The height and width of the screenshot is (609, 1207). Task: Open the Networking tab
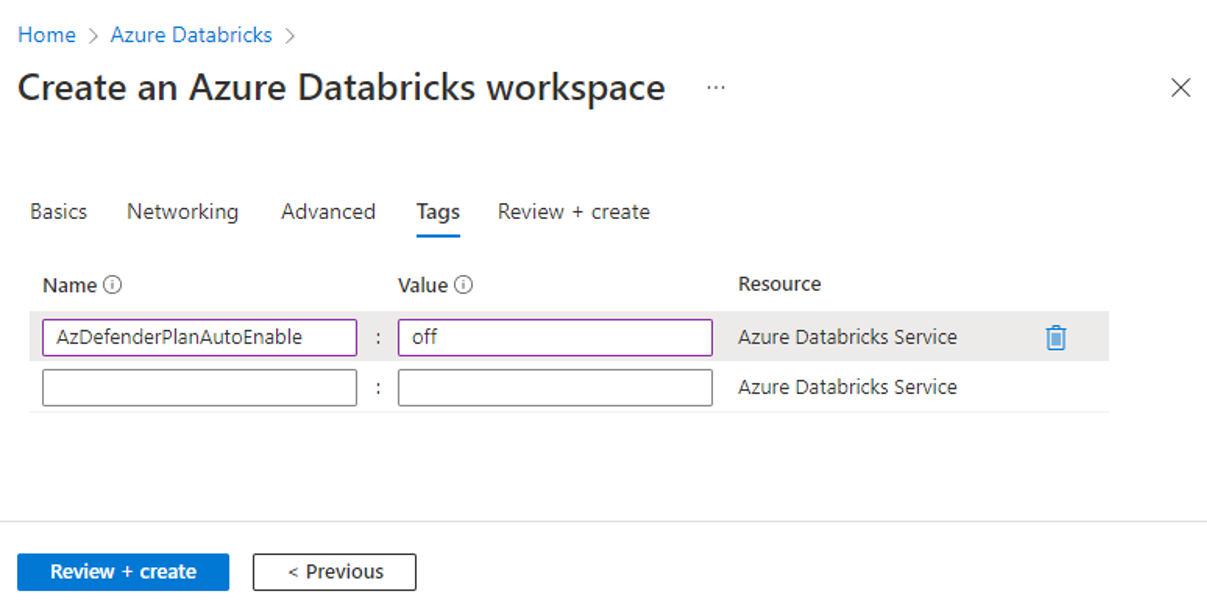click(x=182, y=212)
